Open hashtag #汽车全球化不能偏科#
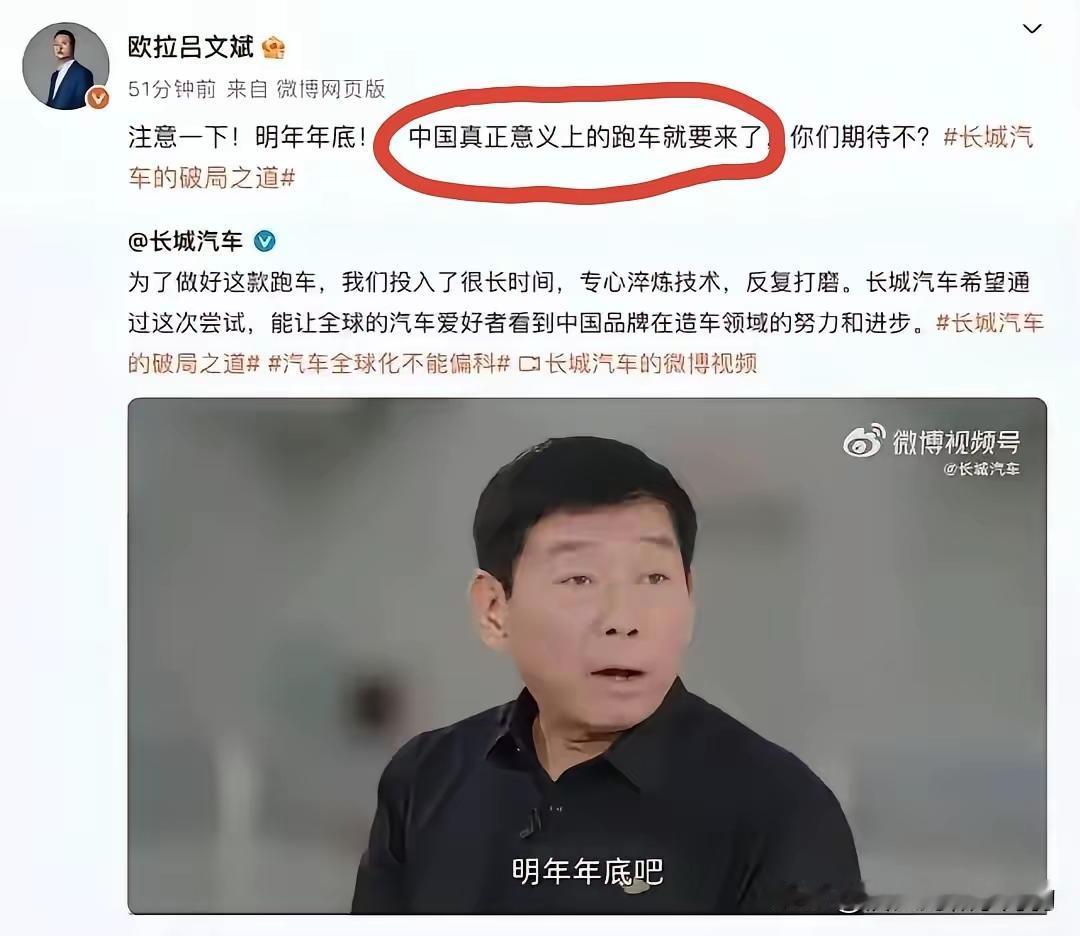Viewport: 1080px width, 936px height. pos(388,363)
